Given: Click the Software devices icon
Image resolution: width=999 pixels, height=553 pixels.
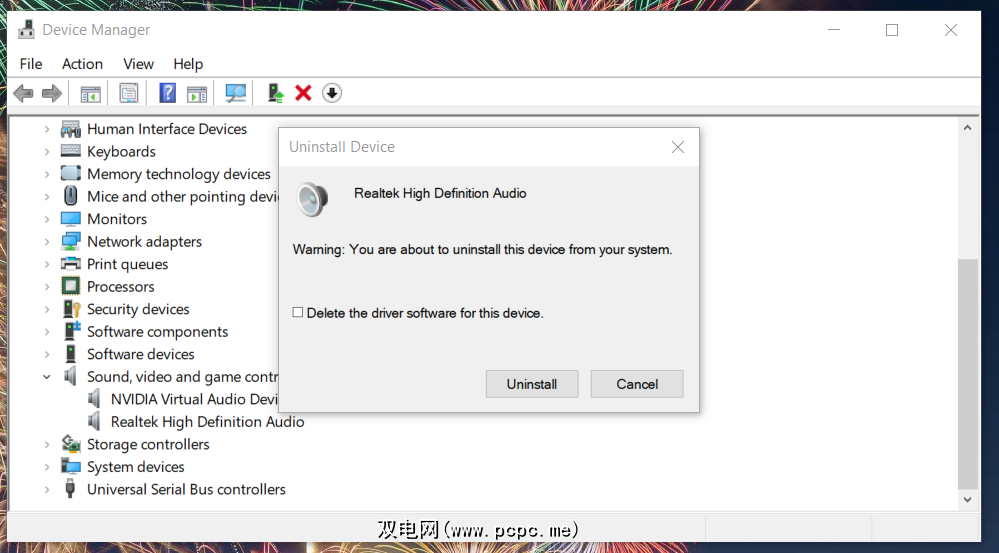Looking at the screenshot, I should click(x=70, y=354).
